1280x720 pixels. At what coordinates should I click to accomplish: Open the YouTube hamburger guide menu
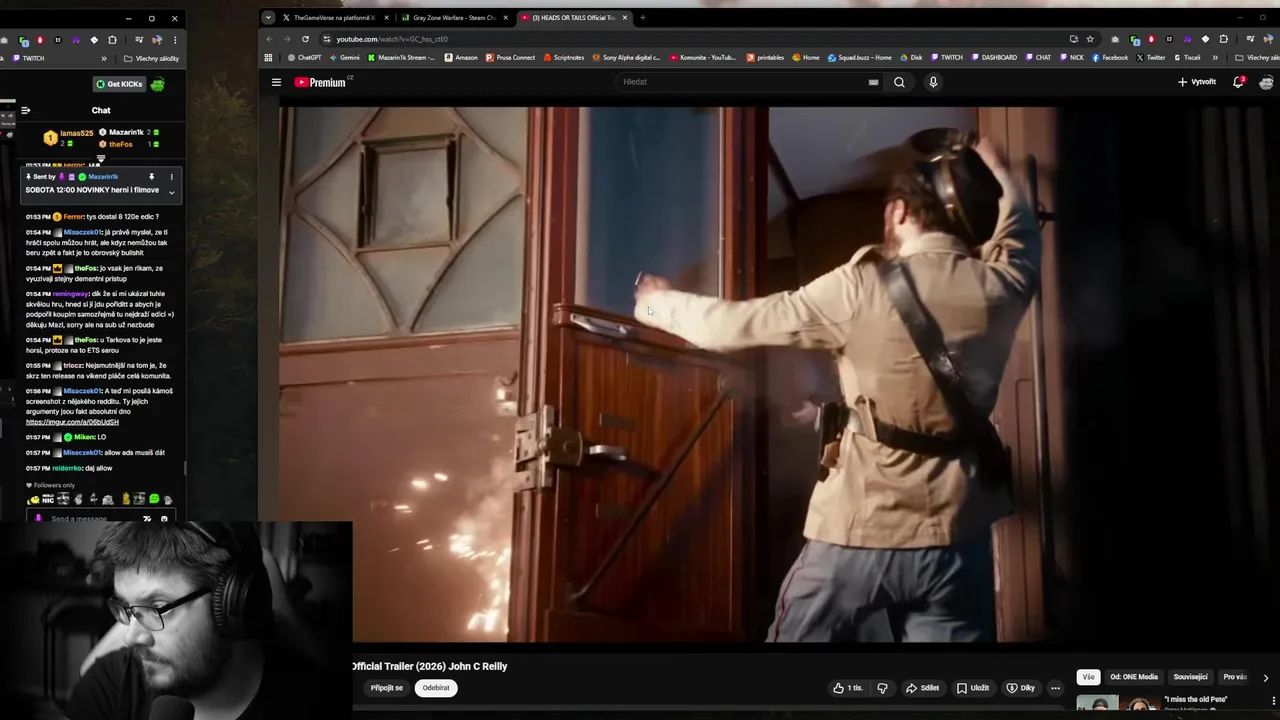276,82
